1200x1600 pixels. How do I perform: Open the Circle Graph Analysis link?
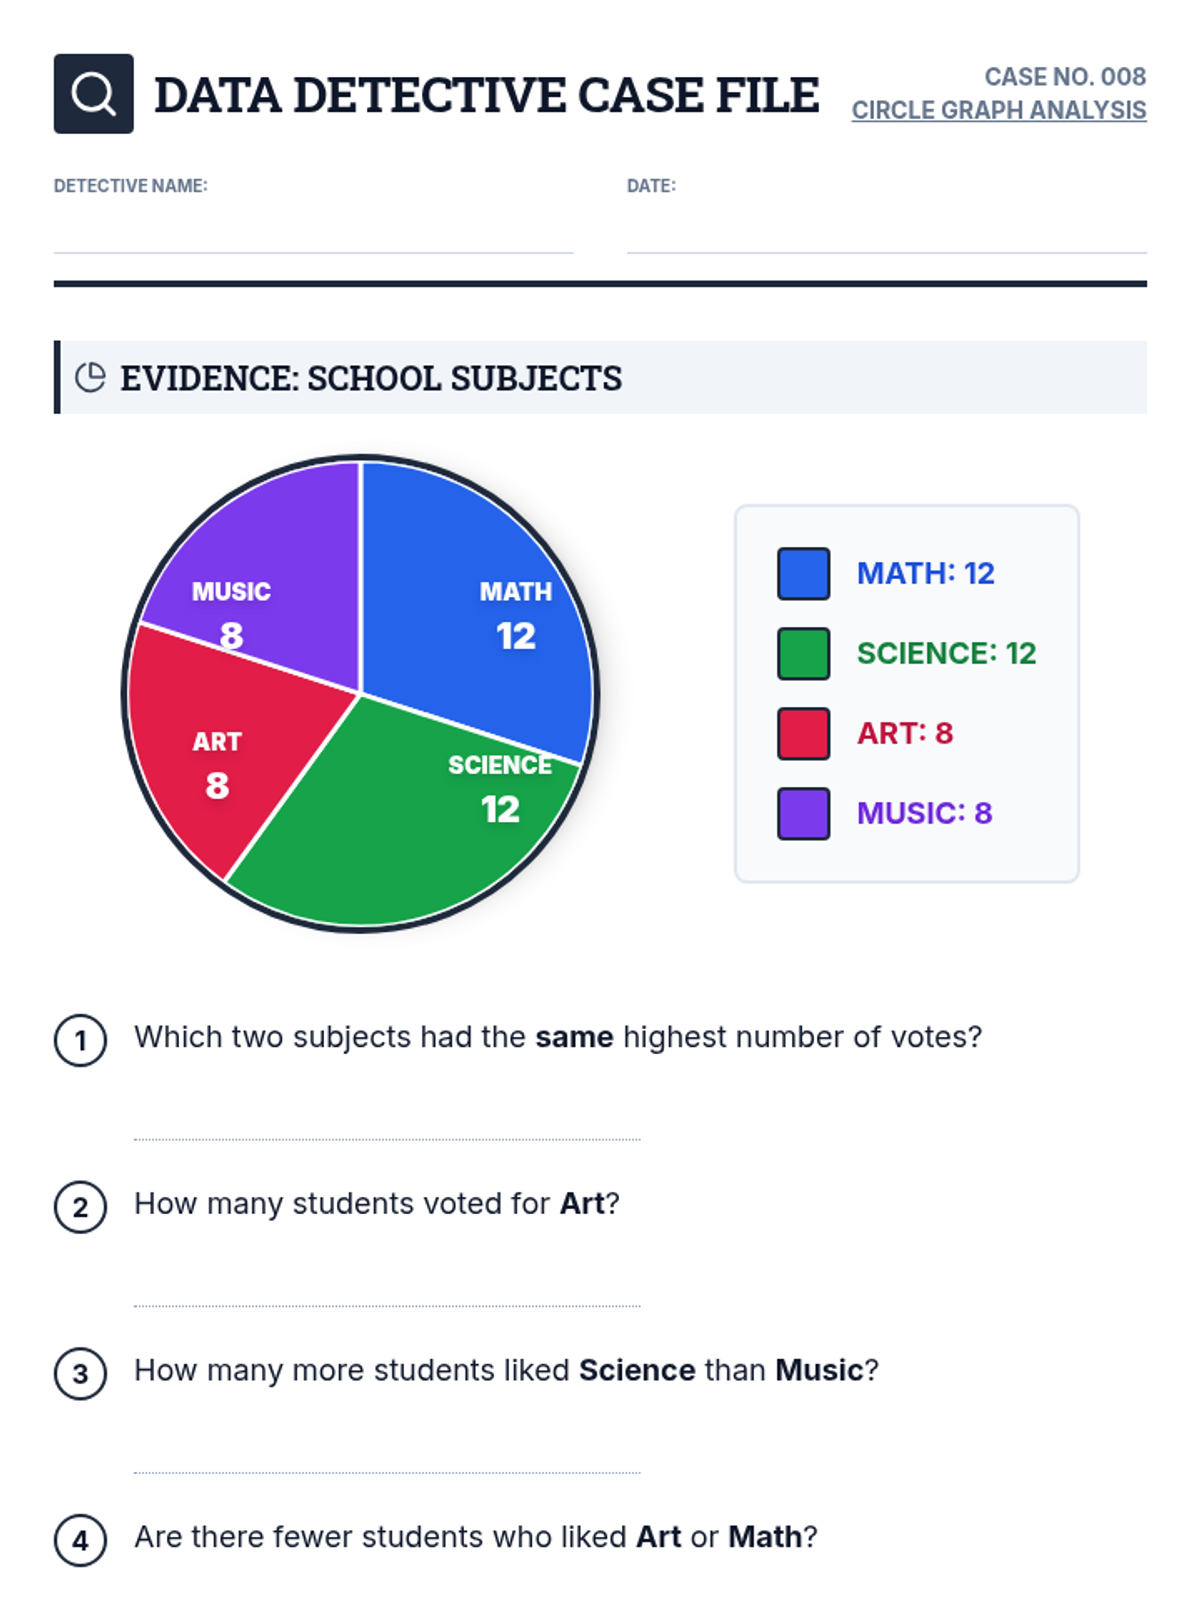[998, 110]
